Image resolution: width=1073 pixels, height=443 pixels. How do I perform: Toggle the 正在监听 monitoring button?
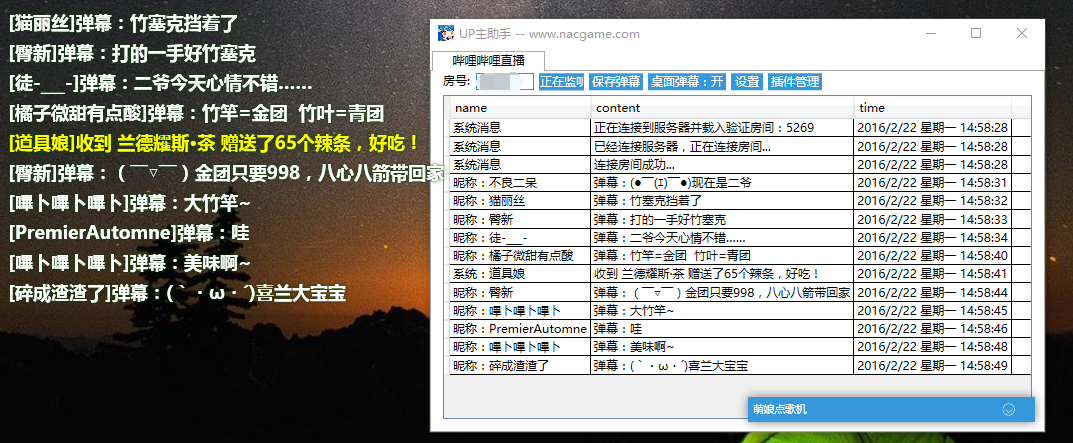pos(561,82)
